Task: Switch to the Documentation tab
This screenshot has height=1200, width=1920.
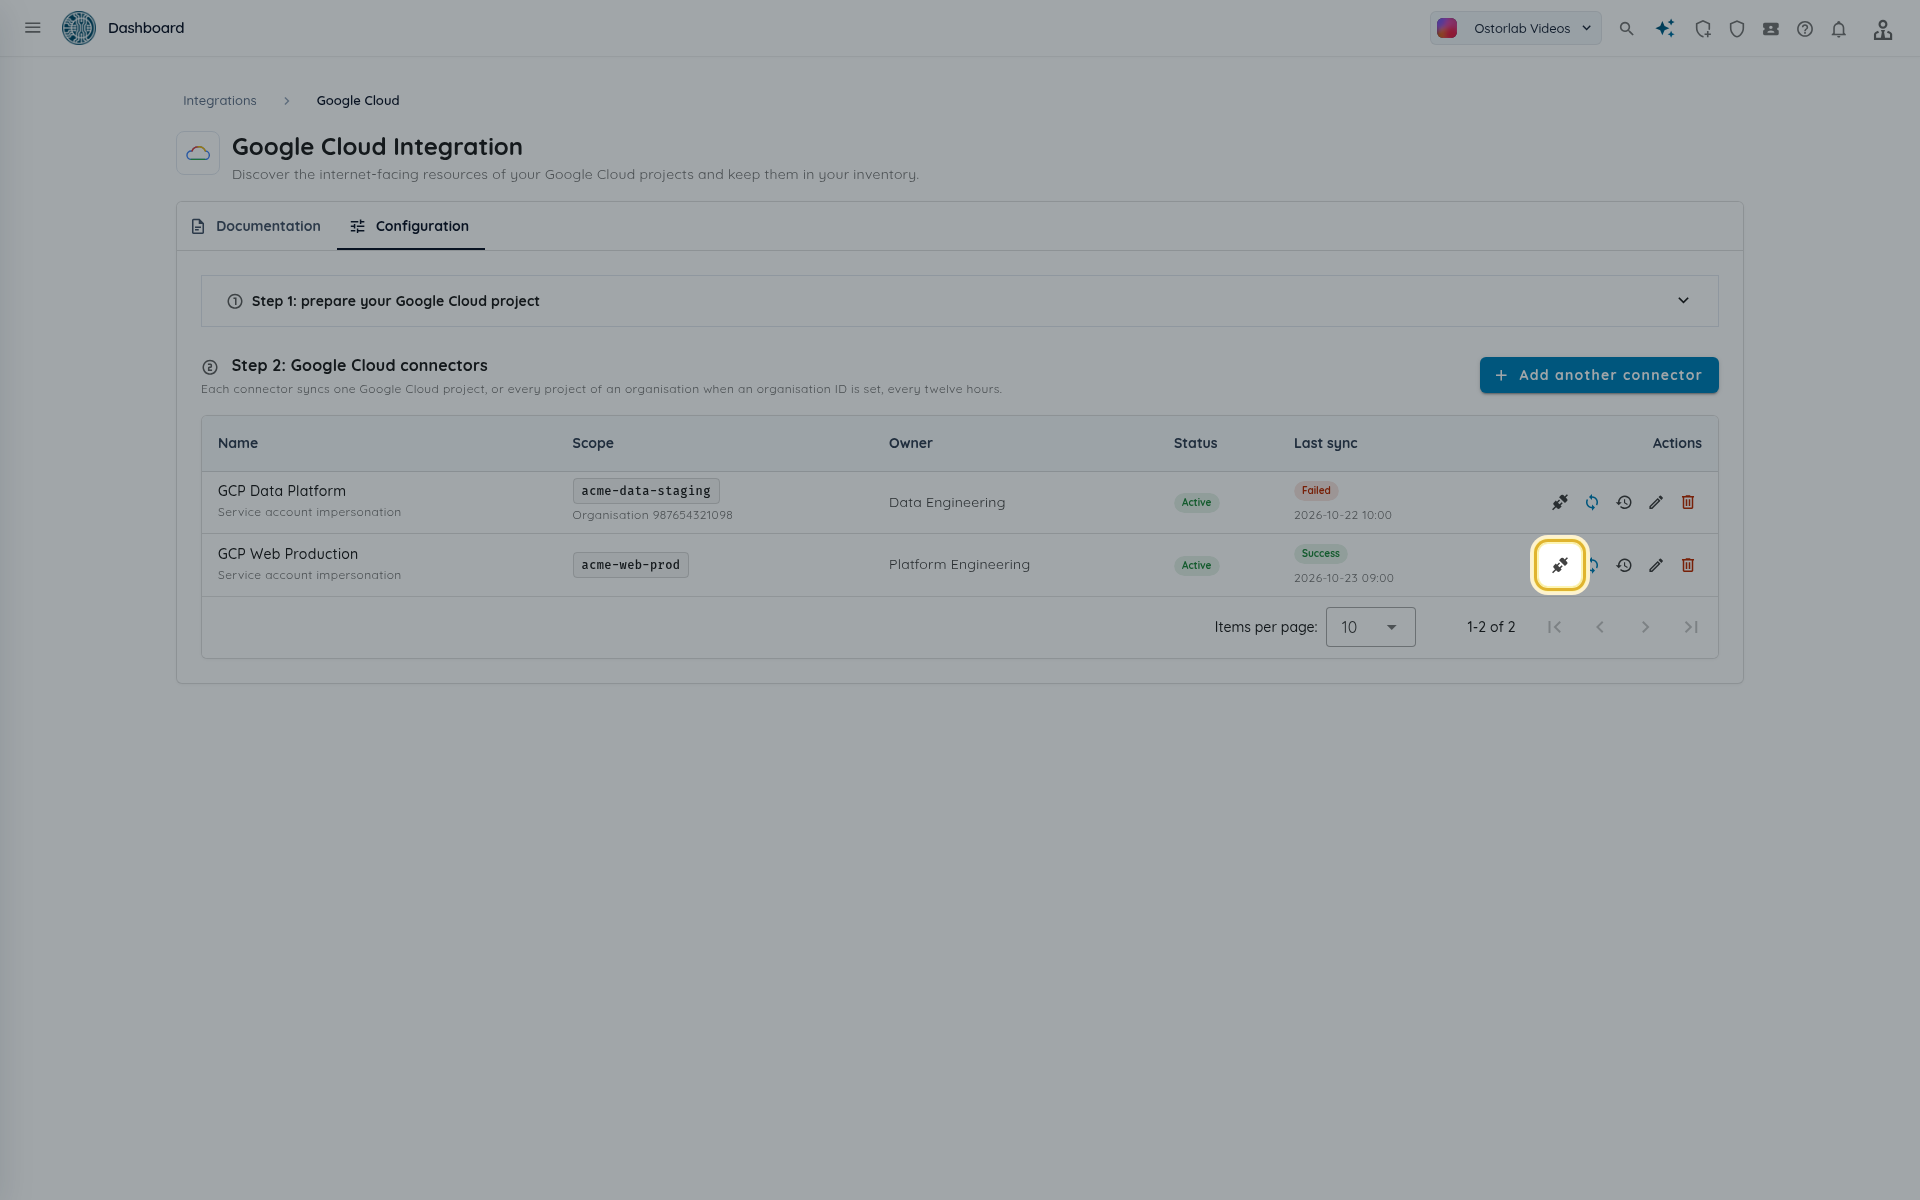Action: pos(256,226)
